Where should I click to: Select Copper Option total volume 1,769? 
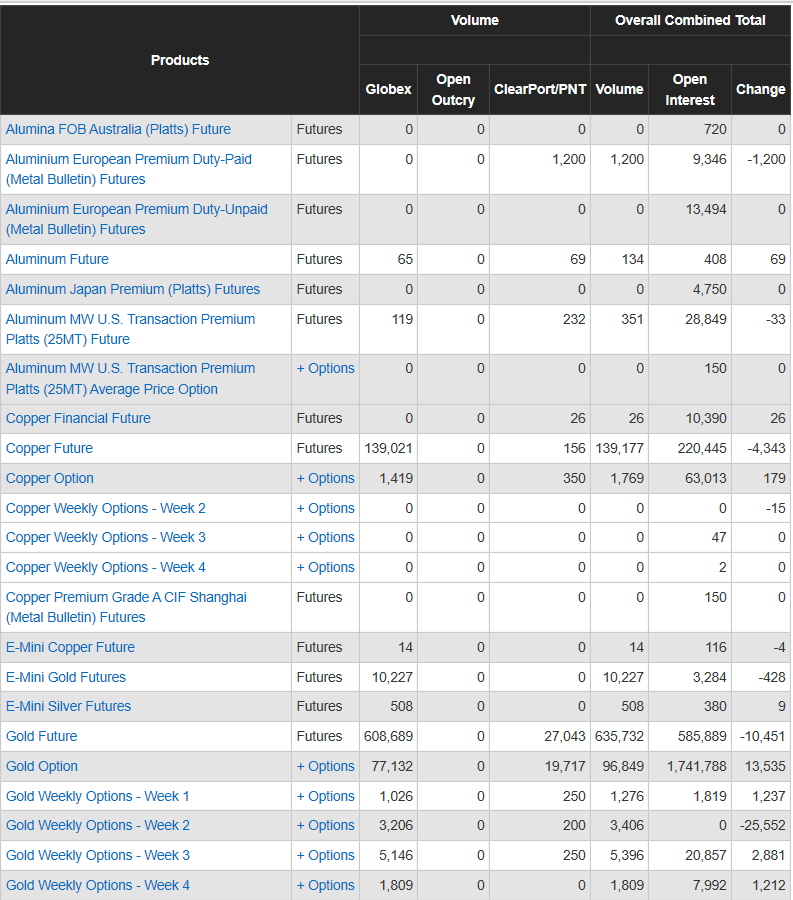(627, 478)
